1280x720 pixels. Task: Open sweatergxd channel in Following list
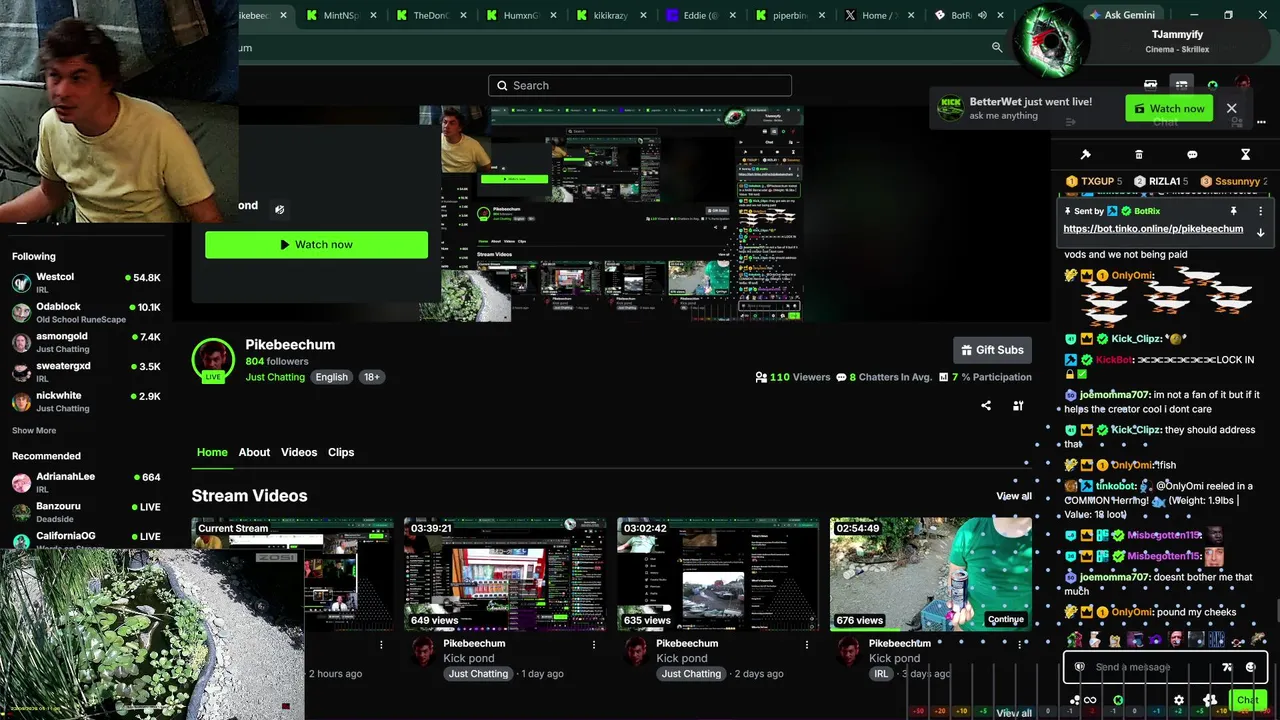coord(86,372)
